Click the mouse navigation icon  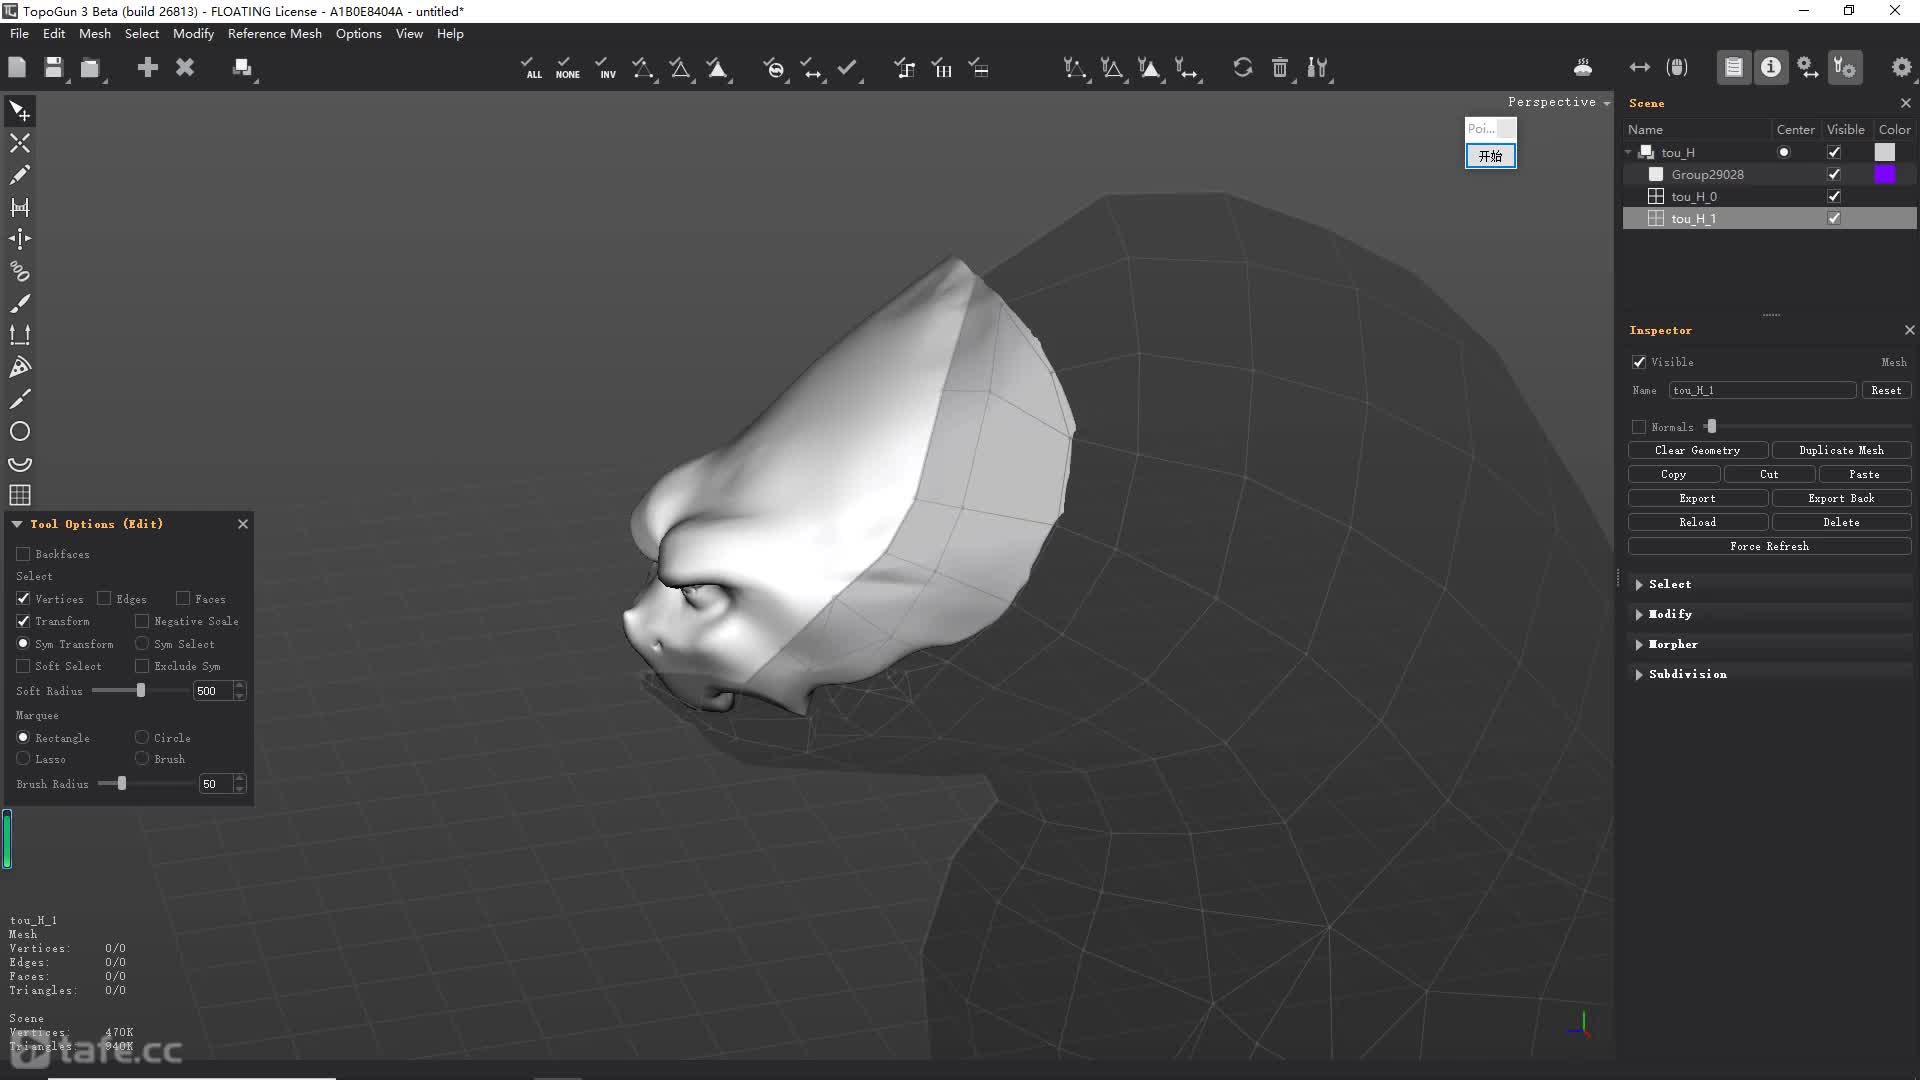pyautogui.click(x=1677, y=67)
